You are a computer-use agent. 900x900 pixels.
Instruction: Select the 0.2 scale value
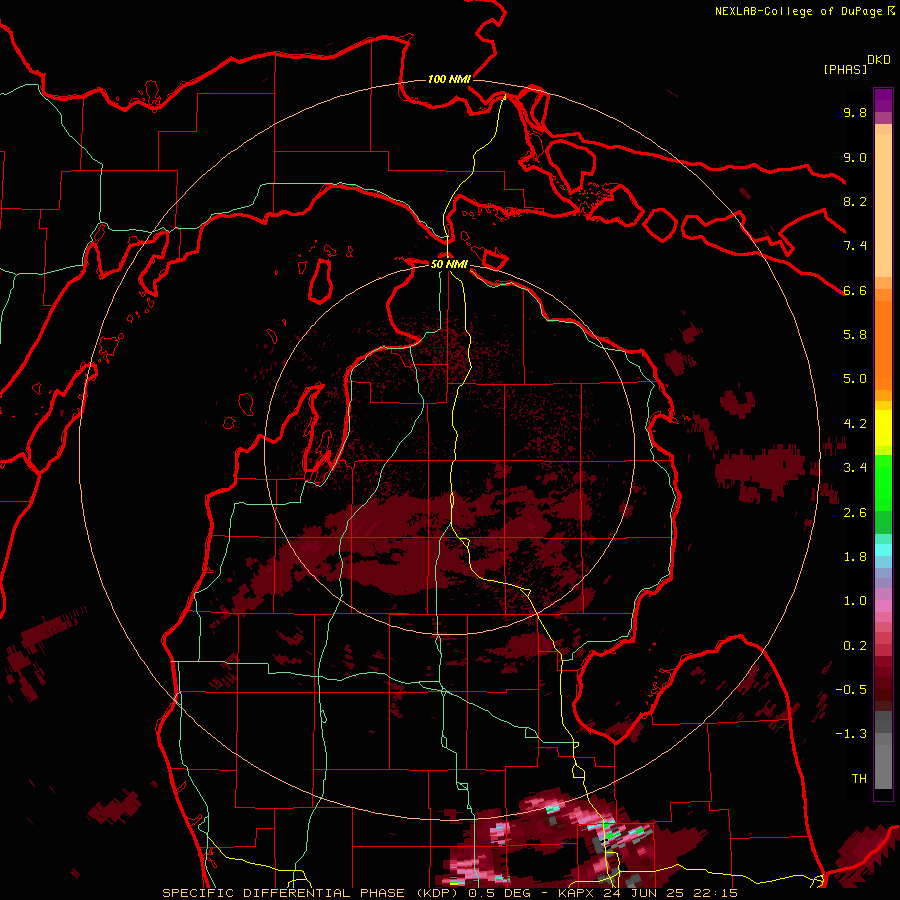click(x=855, y=646)
